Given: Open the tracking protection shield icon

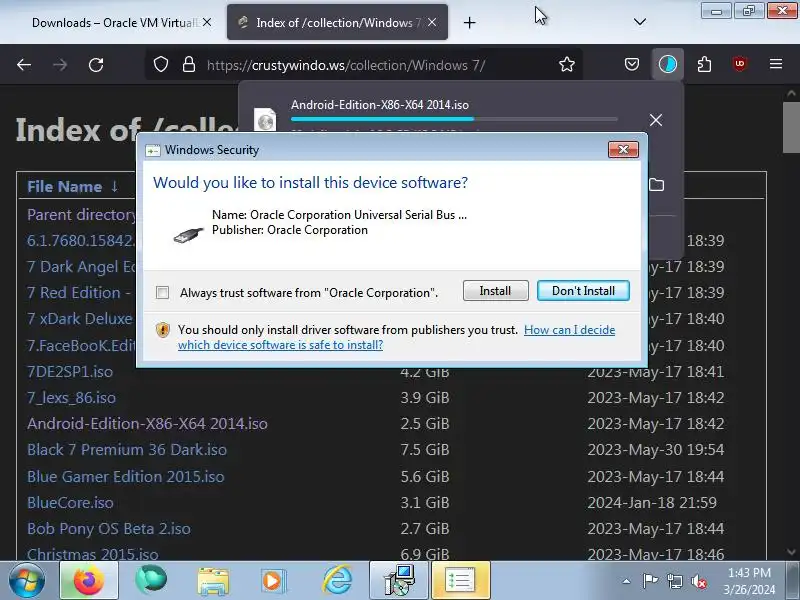Looking at the screenshot, I should 161,65.
